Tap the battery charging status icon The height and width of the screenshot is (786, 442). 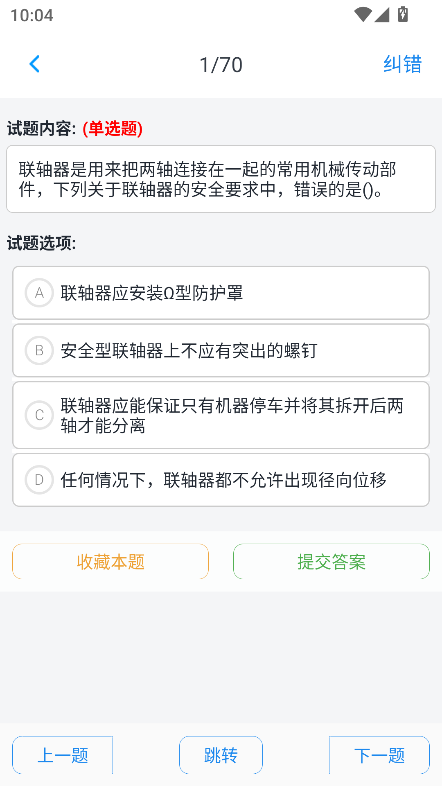point(403,14)
